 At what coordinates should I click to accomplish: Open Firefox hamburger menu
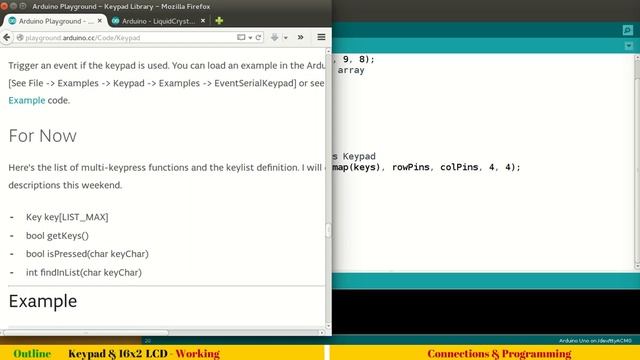tap(321, 38)
